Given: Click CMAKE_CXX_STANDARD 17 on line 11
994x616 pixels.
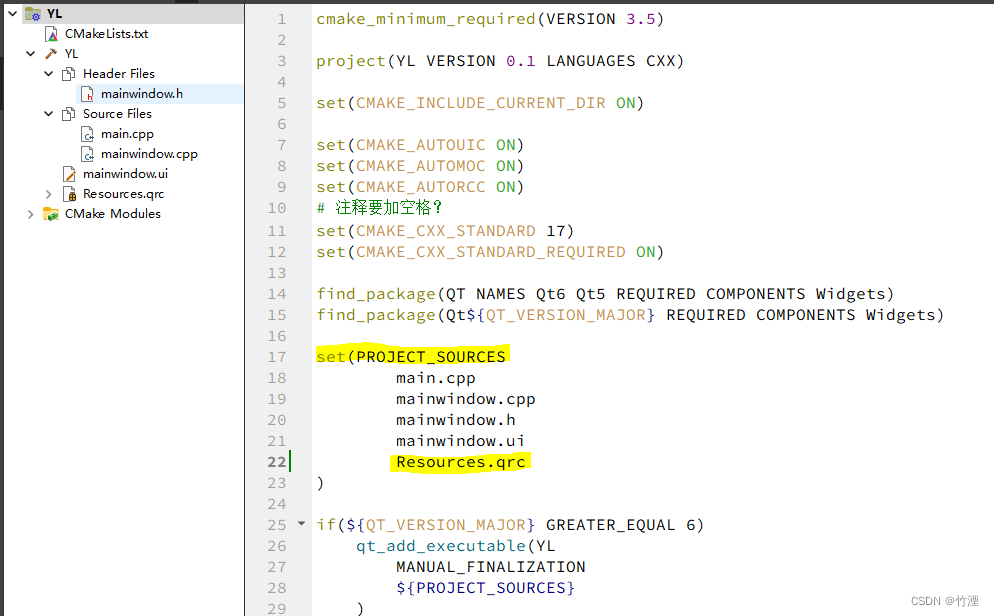Looking at the screenshot, I should (462, 231).
